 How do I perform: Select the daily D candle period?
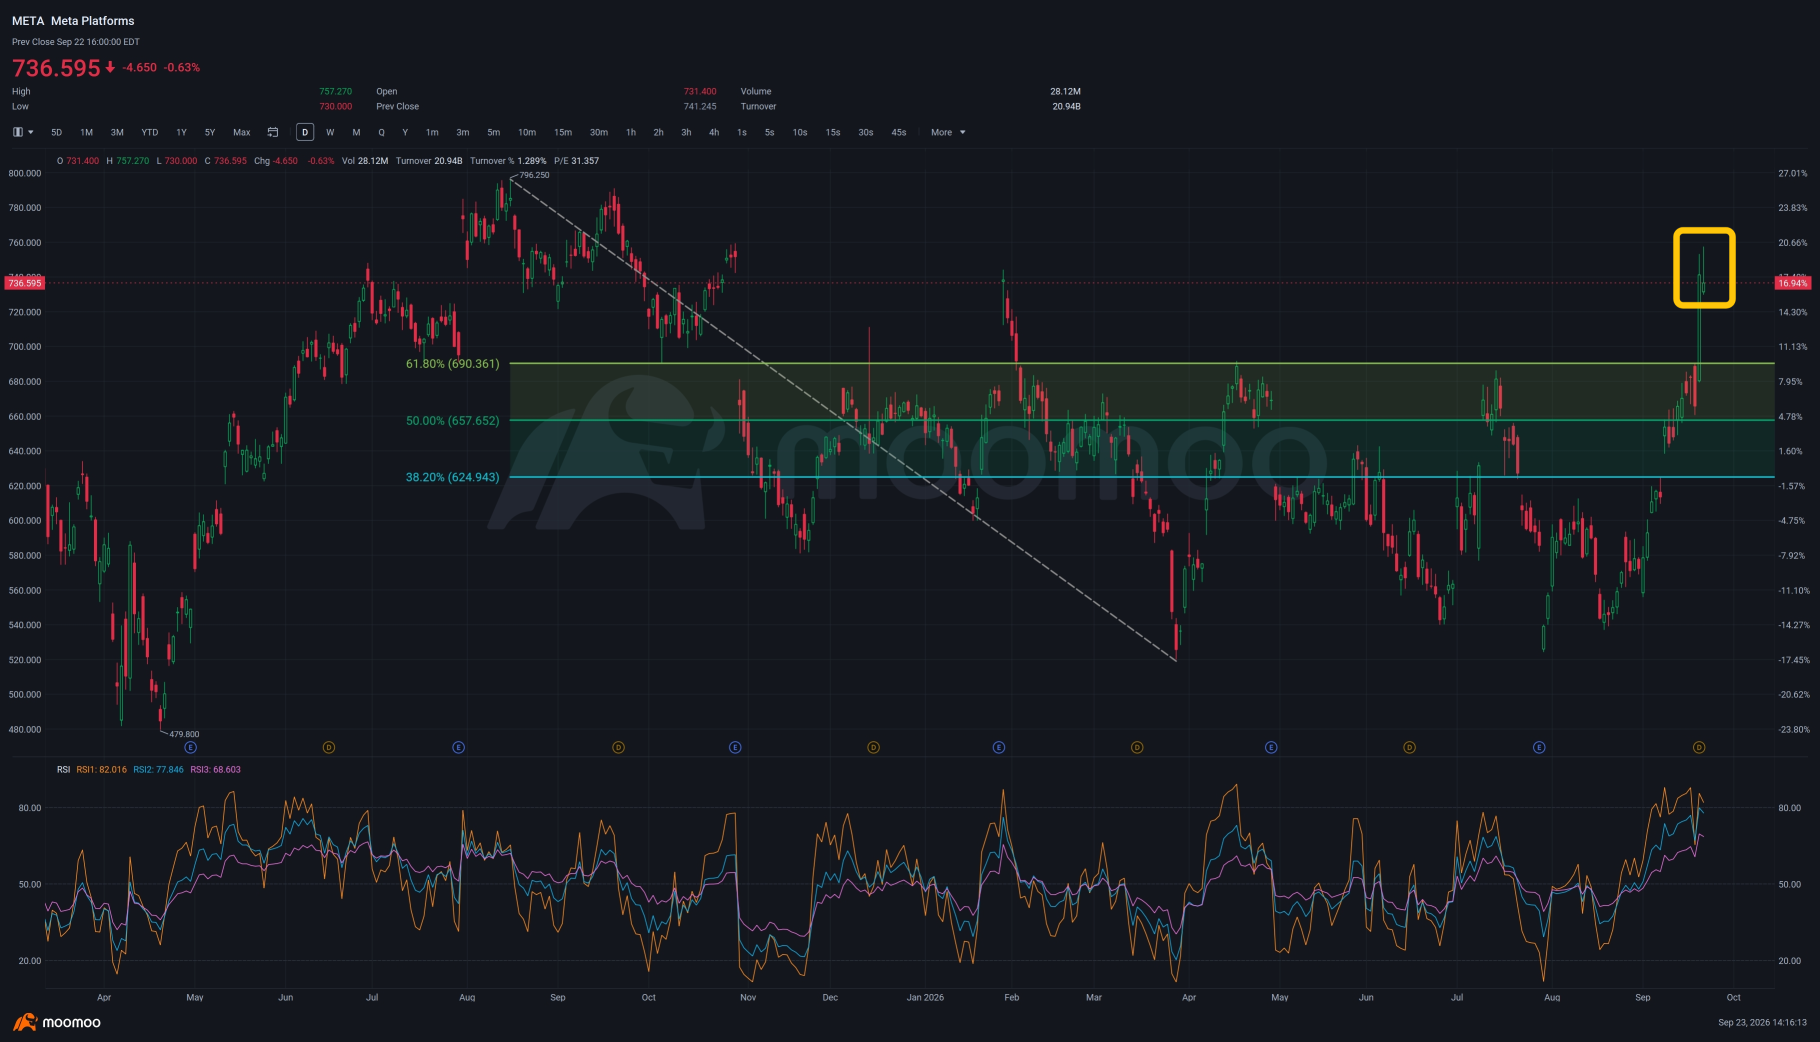click(x=305, y=132)
